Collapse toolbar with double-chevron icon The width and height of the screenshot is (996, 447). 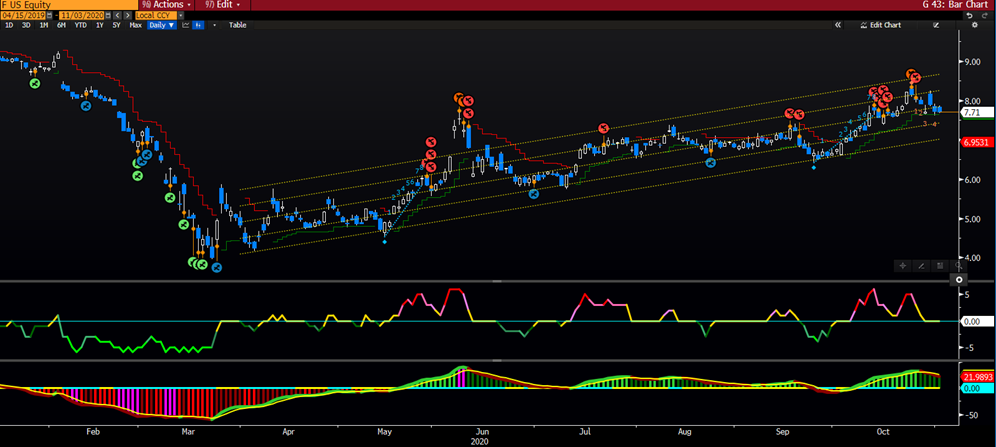tap(838, 25)
